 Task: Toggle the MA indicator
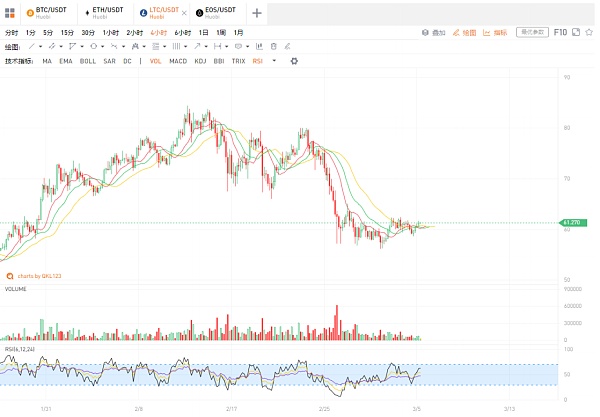47,61
